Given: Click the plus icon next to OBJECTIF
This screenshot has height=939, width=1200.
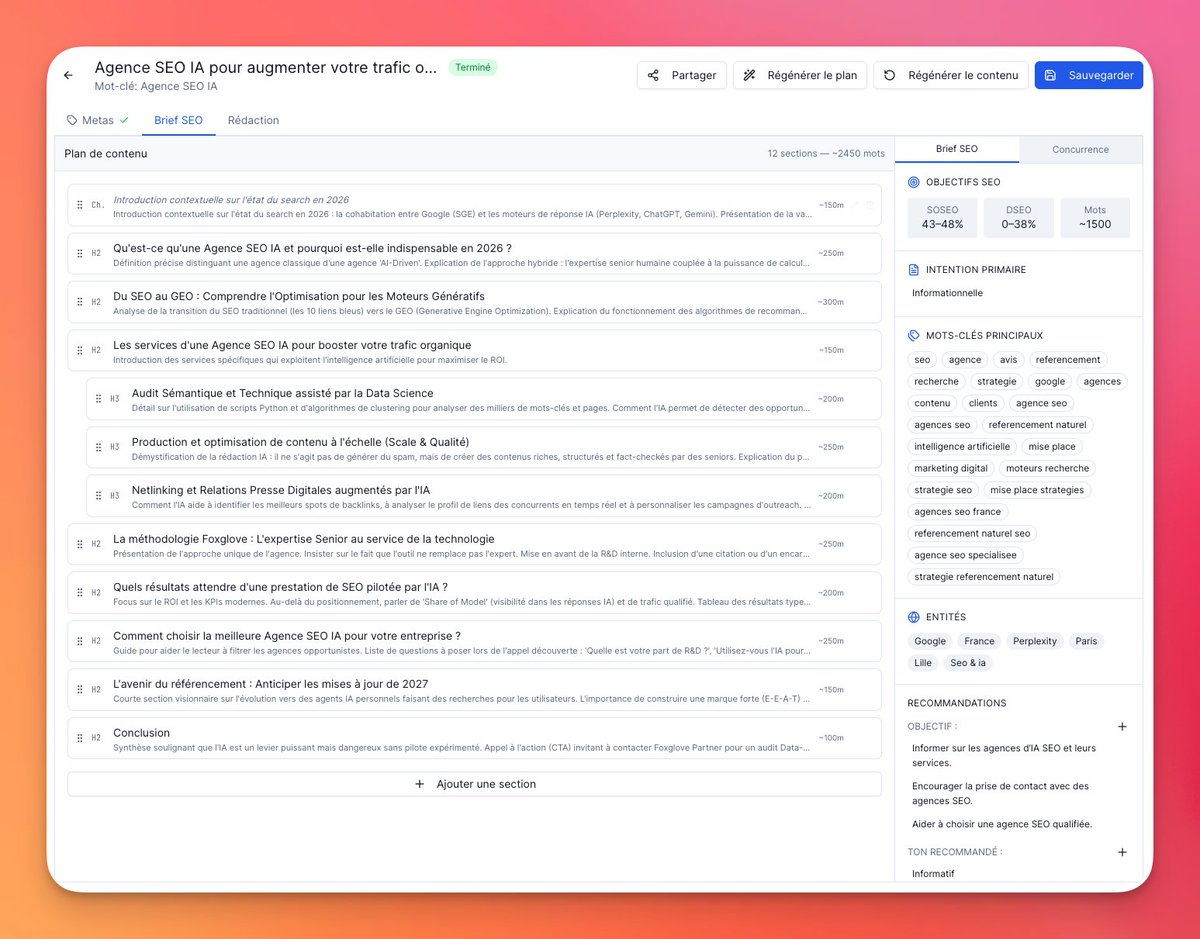Looking at the screenshot, I should [1122, 727].
